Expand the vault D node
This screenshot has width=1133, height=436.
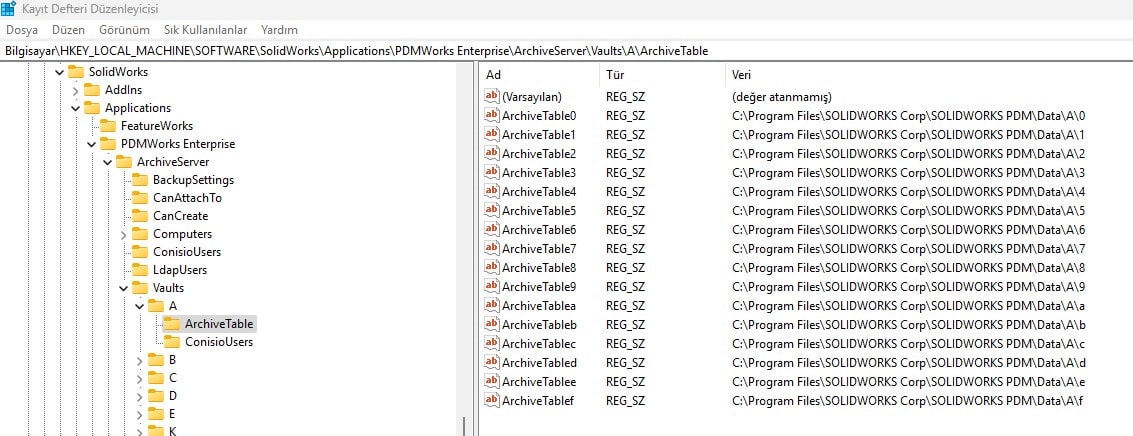point(139,396)
